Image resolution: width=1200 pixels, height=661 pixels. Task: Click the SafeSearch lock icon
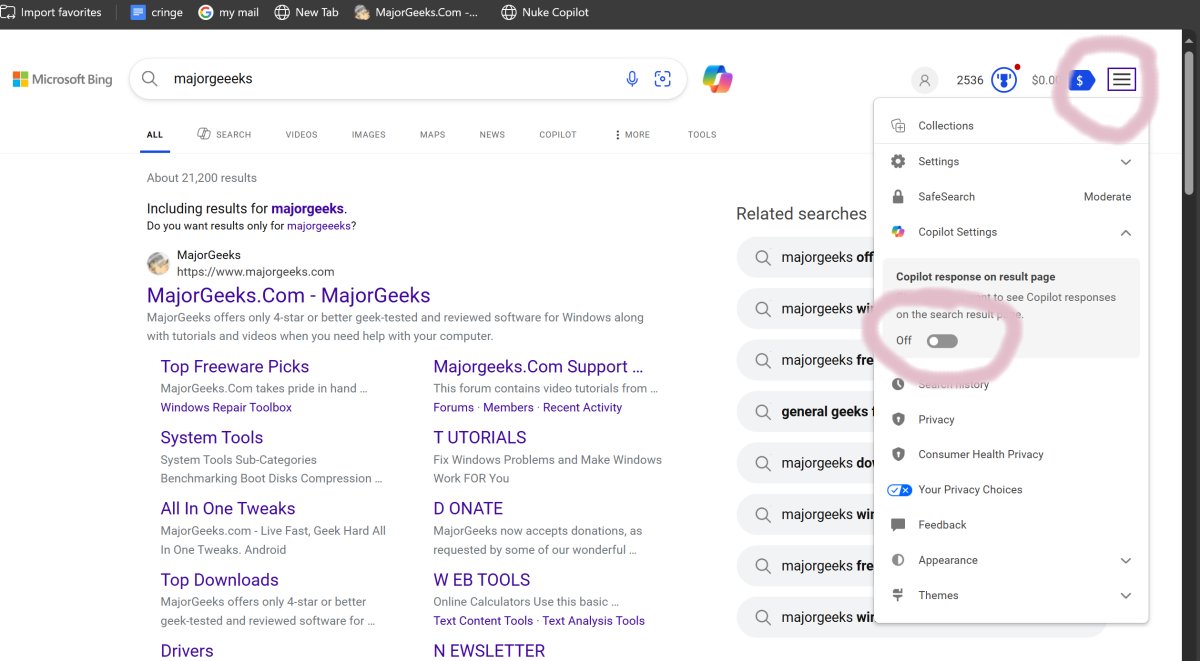[x=898, y=197]
